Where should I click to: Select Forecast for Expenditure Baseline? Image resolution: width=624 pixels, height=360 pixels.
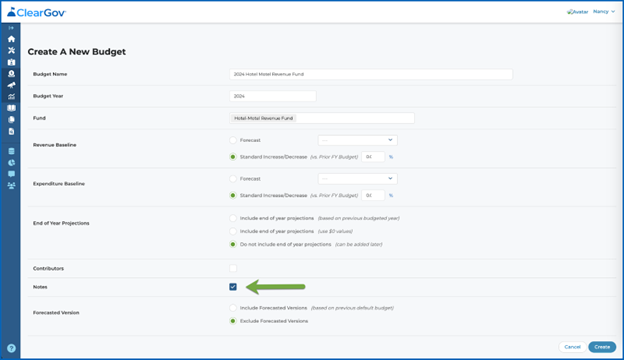pos(233,179)
